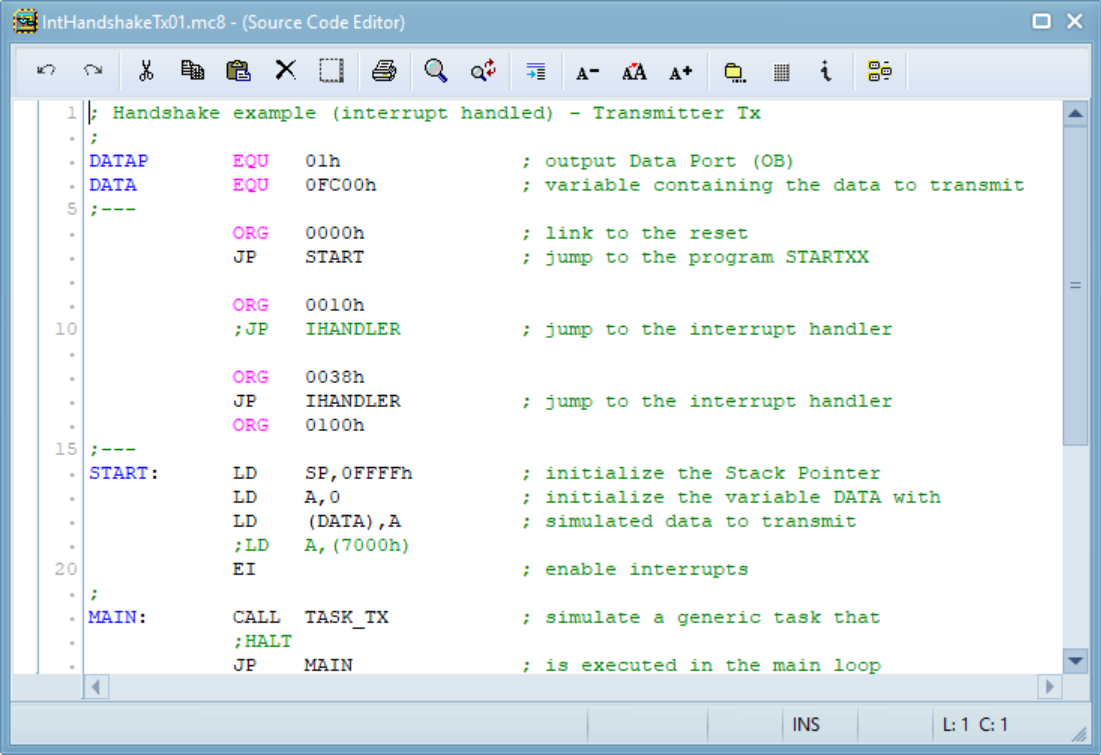Decrease font size with A- icon

587,72
